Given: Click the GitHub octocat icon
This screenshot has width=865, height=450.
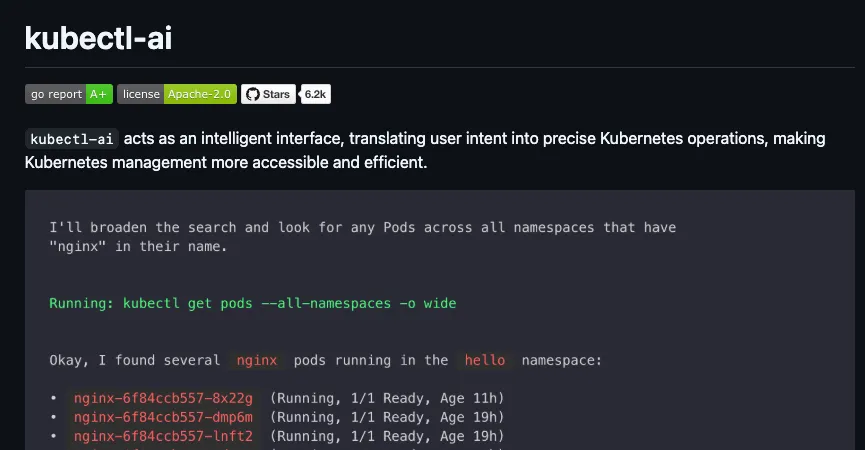Looking at the screenshot, I should pos(253,94).
